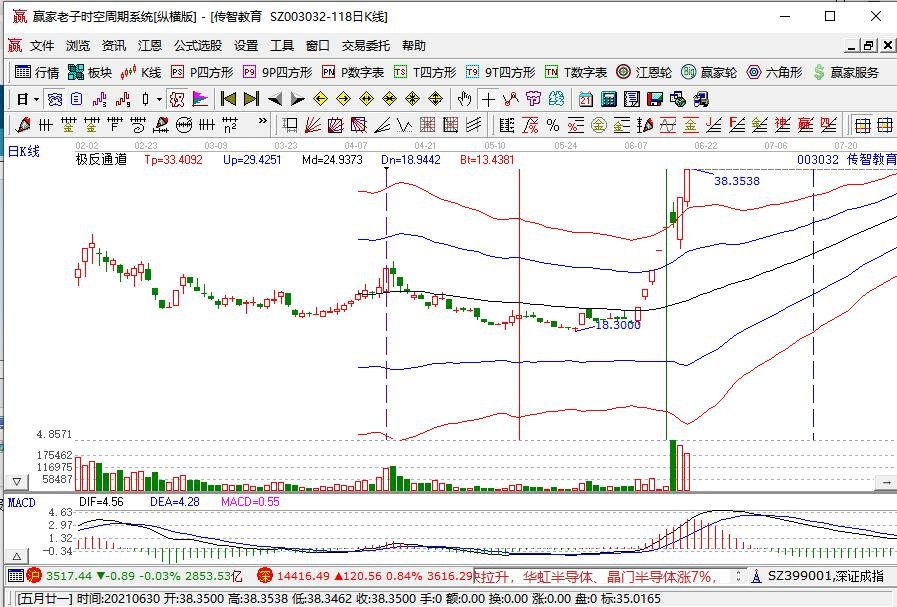Switch to the K线 candlestick chart
The height and width of the screenshot is (607, 897).
pos(141,72)
